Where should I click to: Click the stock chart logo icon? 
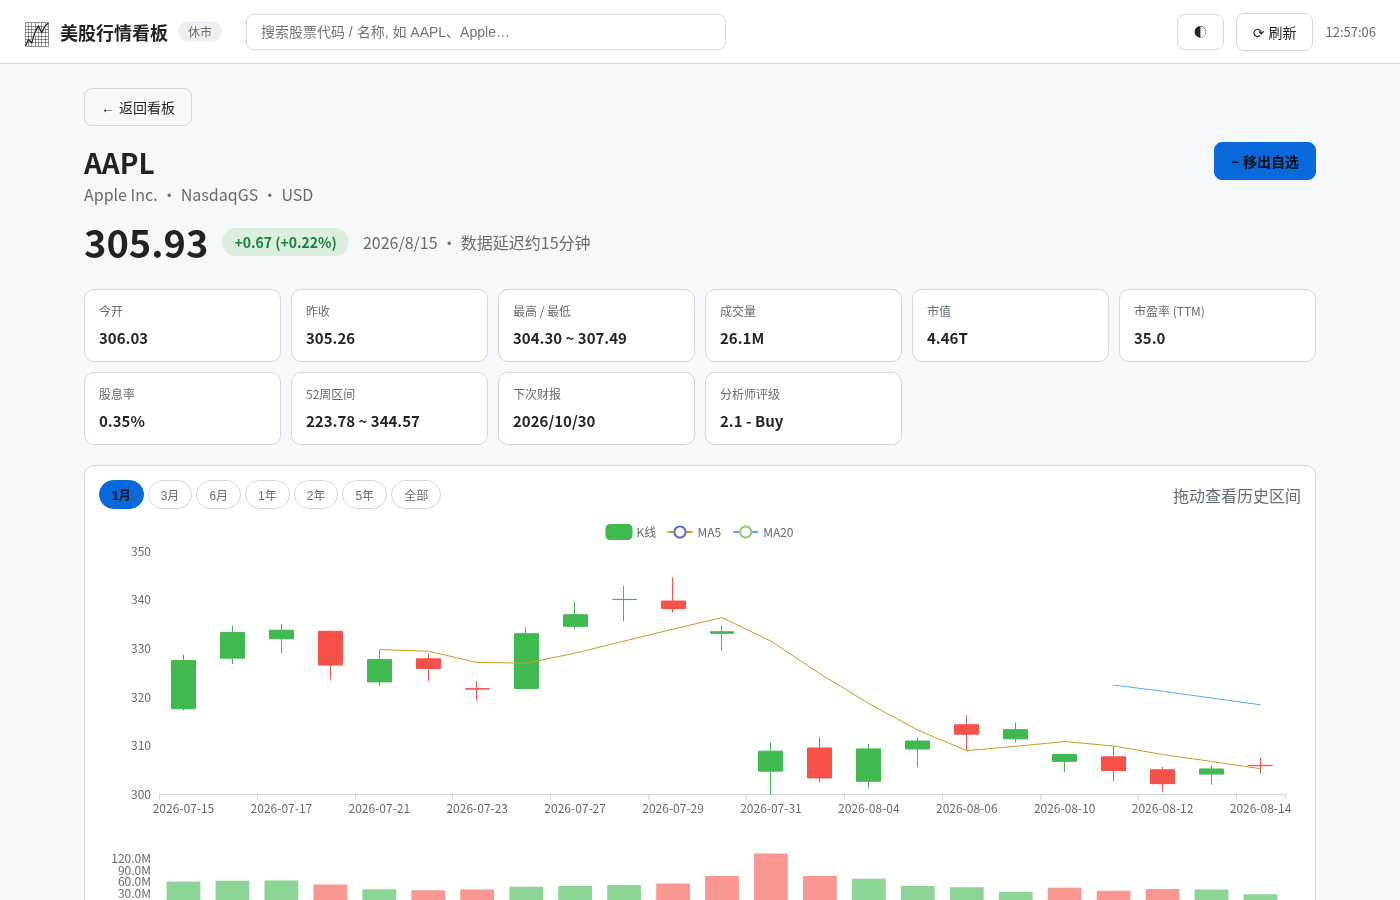(37, 33)
